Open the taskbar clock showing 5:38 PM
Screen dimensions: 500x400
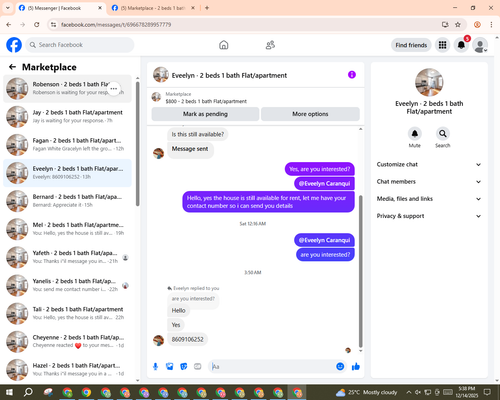click(x=467, y=392)
